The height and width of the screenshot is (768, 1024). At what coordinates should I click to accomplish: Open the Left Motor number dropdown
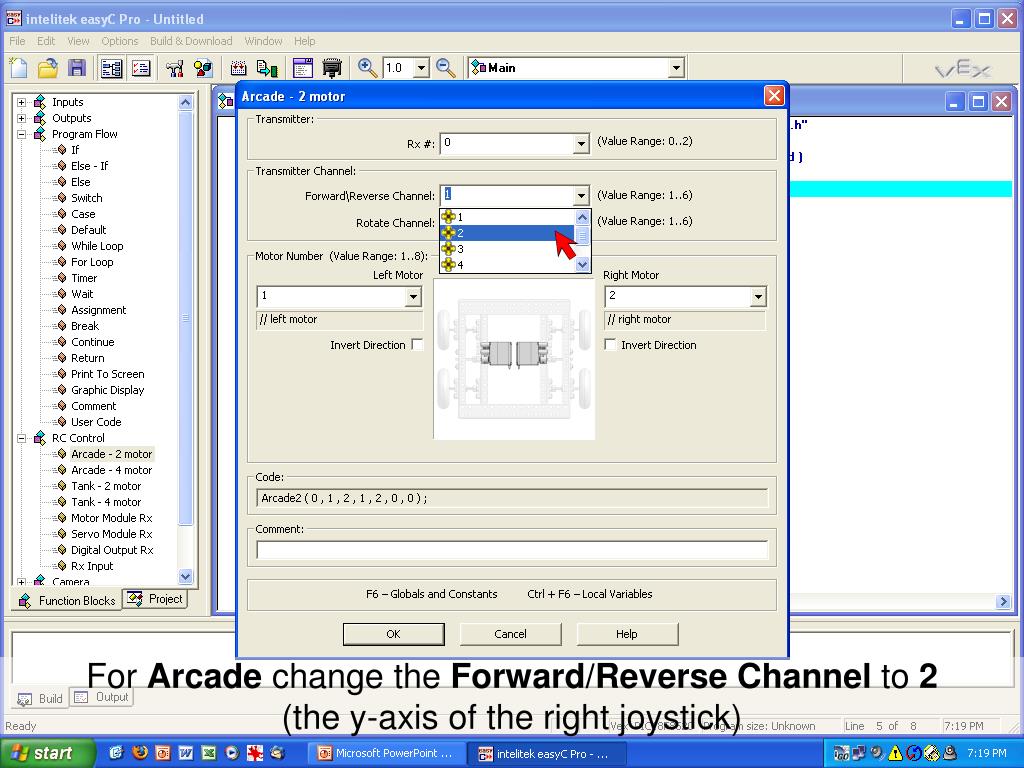pyautogui.click(x=413, y=297)
